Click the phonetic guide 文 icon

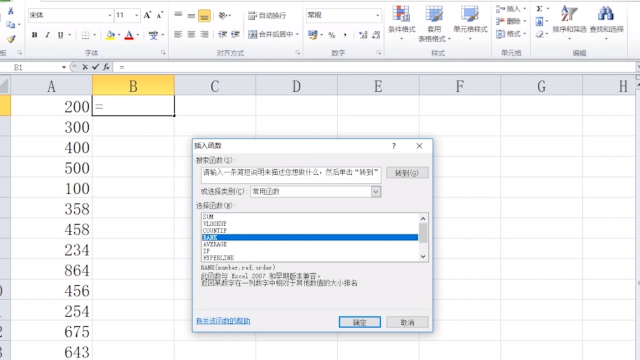tap(153, 35)
